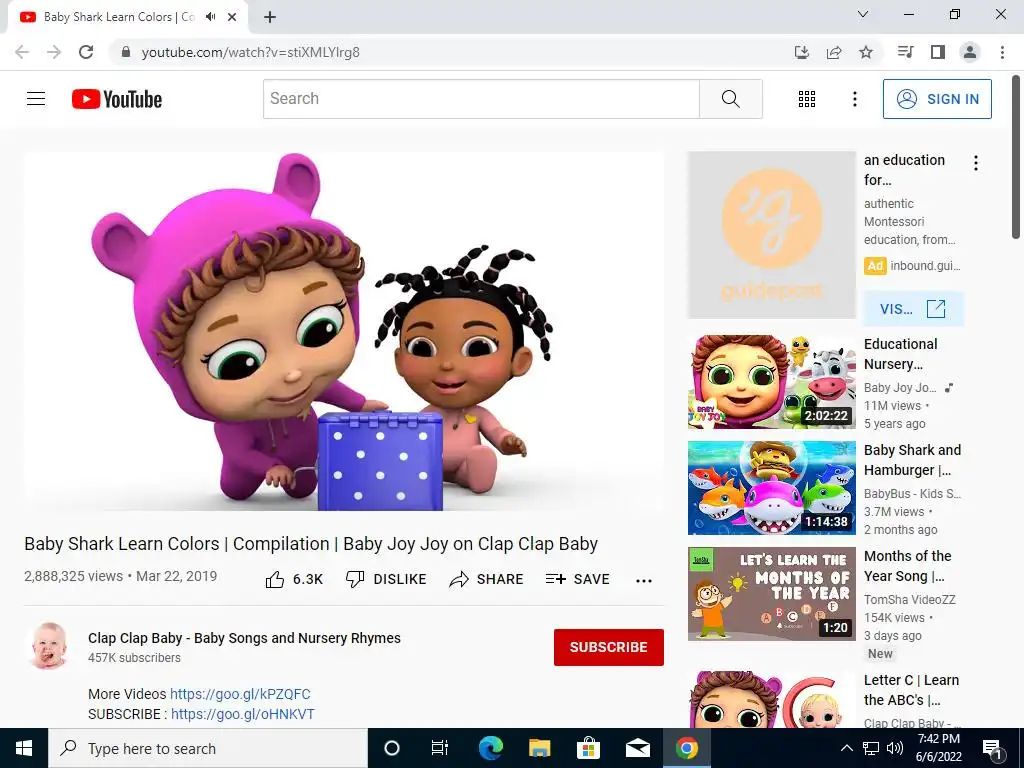This screenshot has height=768, width=1024.
Task: Go forward using browser forward arrow
Action: pos(54,52)
